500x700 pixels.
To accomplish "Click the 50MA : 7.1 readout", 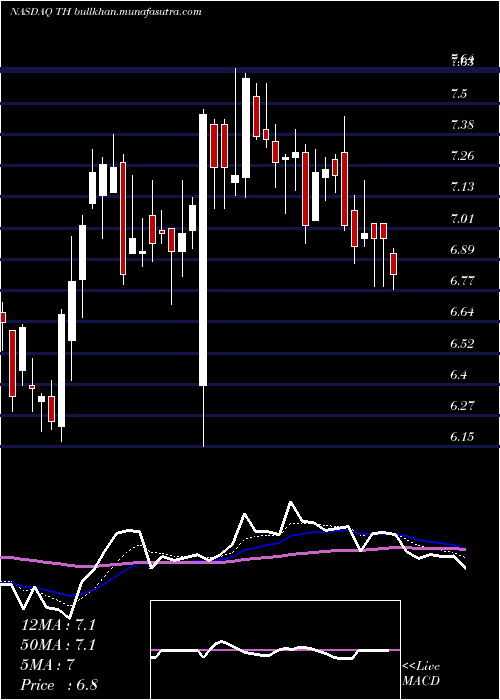I will (58, 645).
